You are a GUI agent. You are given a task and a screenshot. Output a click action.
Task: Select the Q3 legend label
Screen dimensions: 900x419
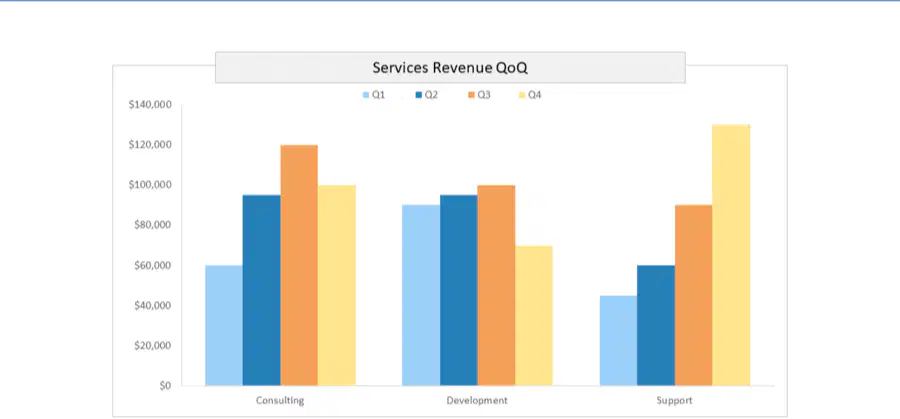(484, 95)
